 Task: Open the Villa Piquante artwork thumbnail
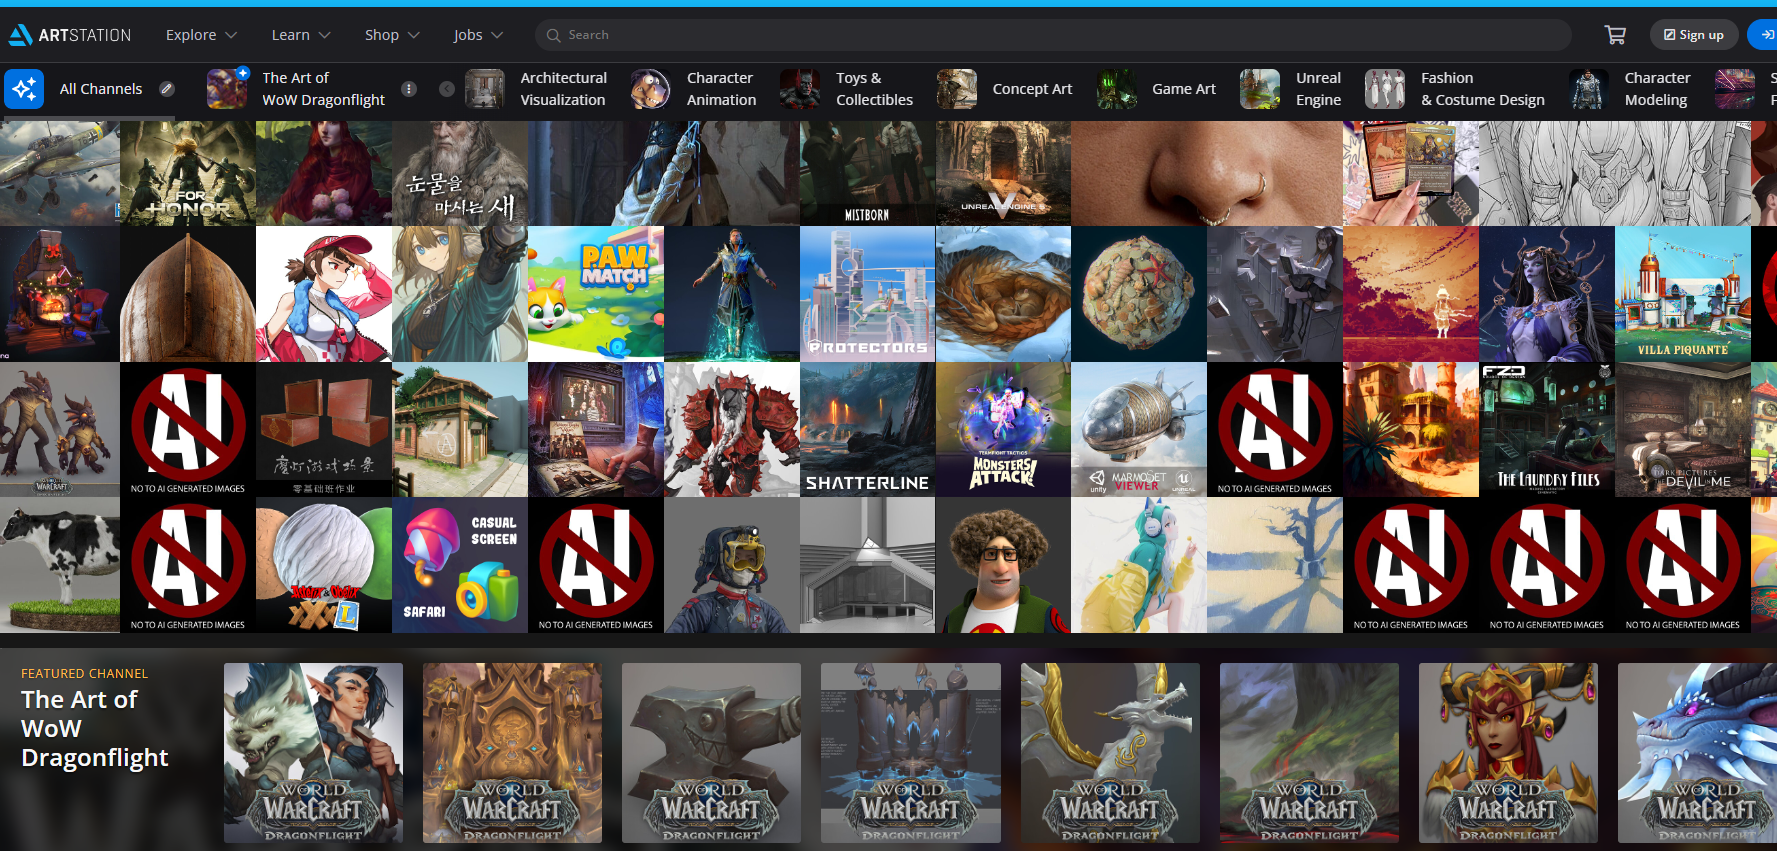point(1683,293)
